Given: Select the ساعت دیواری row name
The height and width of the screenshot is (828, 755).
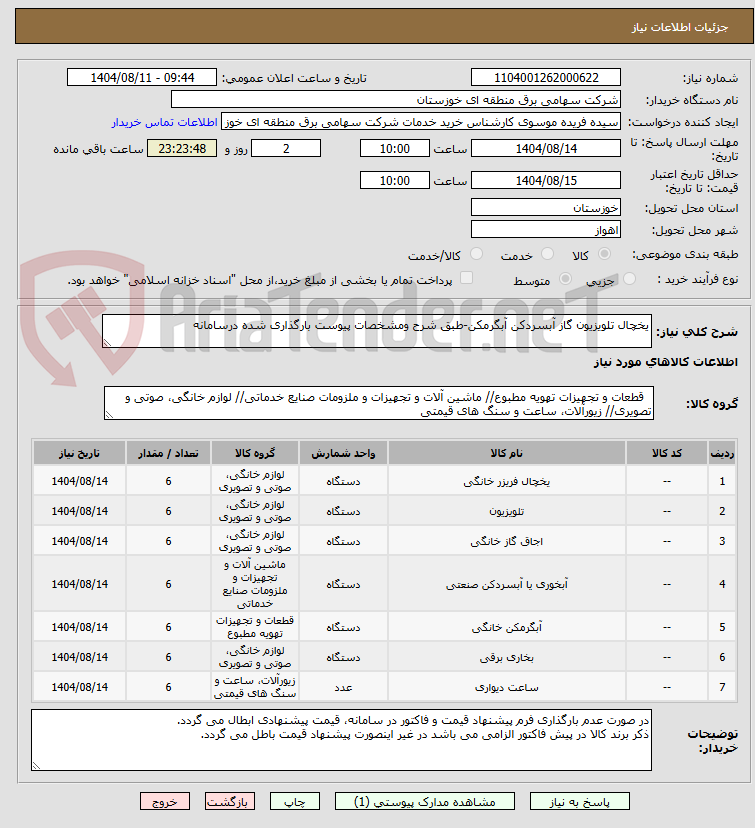Looking at the screenshot, I should [x=507, y=688].
